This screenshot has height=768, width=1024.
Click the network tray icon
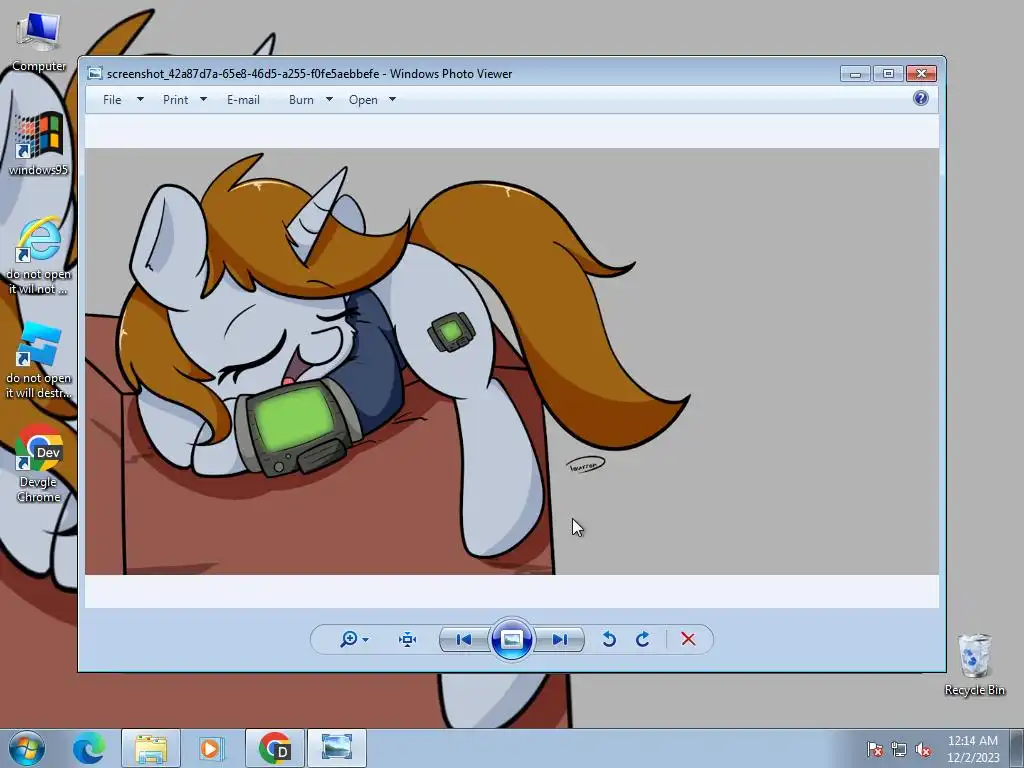click(899, 749)
